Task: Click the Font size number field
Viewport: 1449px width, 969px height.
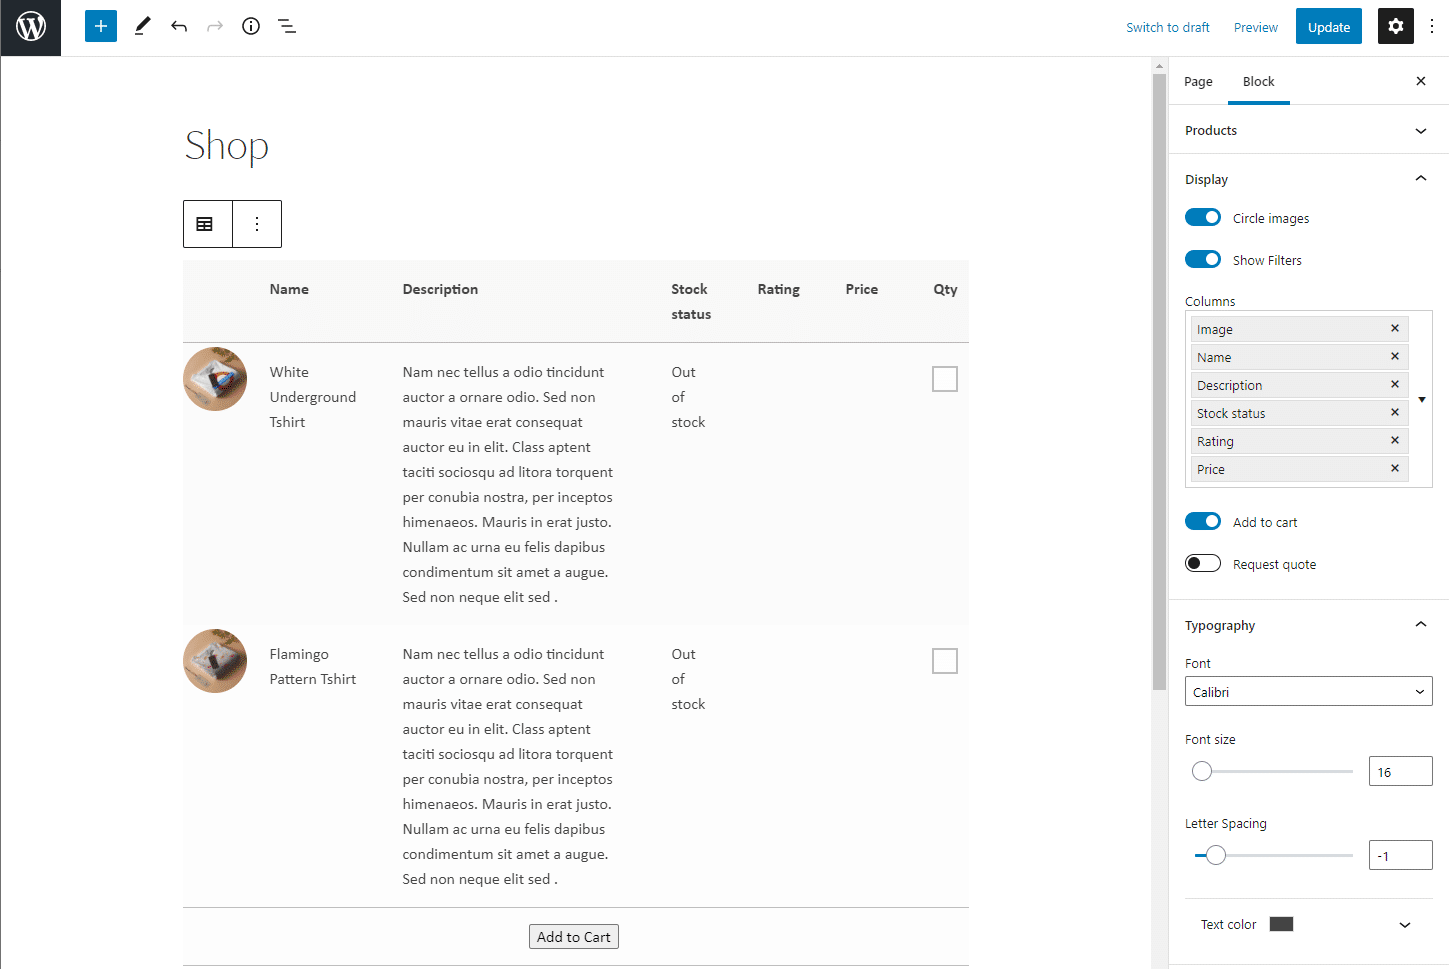Action: [x=1400, y=771]
